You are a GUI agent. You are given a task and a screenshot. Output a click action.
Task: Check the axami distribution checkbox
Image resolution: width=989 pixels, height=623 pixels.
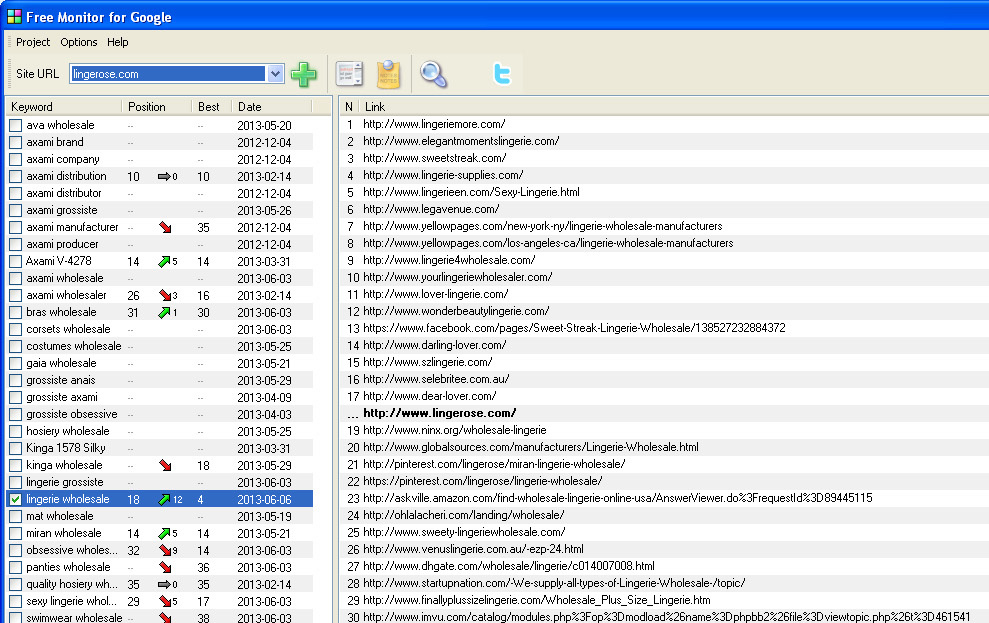(x=16, y=177)
